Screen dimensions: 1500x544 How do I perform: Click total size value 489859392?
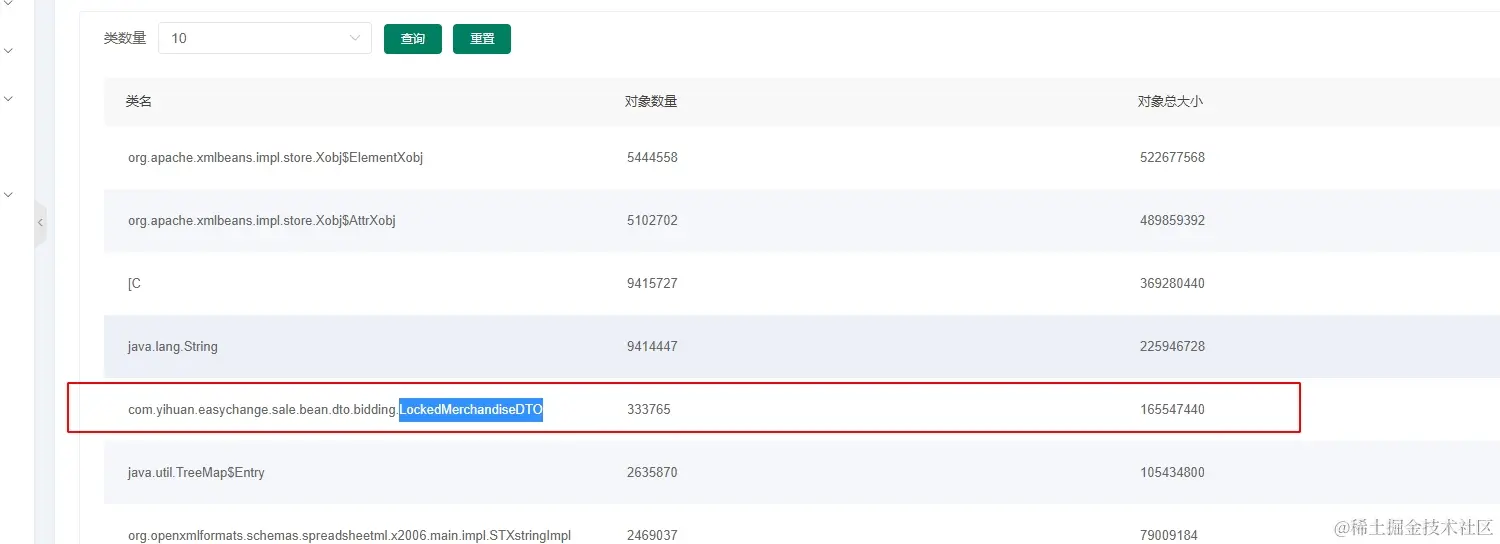(1172, 220)
